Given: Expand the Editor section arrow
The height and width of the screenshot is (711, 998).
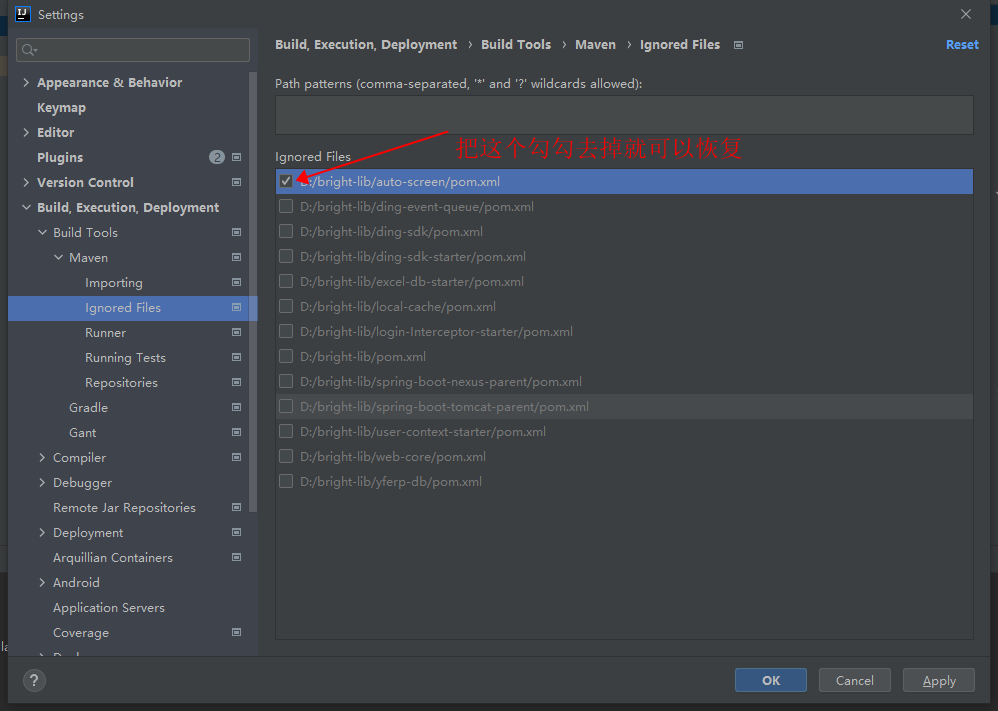Looking at the screenshot, I should click(26, 132).
